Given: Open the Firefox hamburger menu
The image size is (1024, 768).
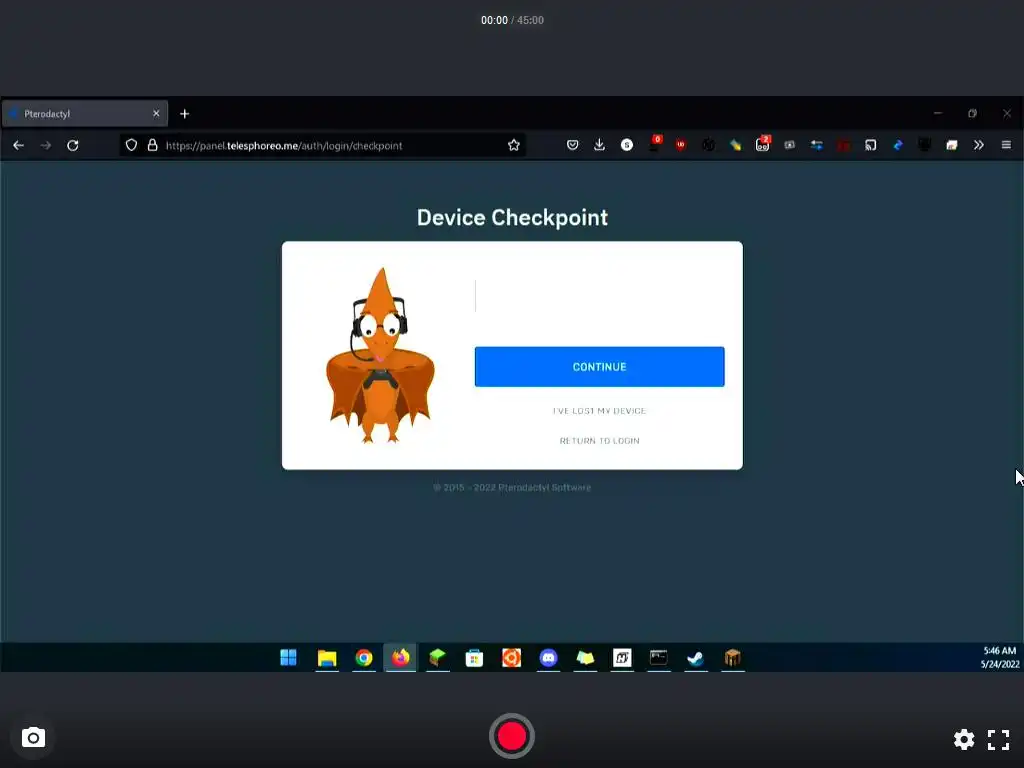Looking at the screenshot, I should (x=1006, y=145).
